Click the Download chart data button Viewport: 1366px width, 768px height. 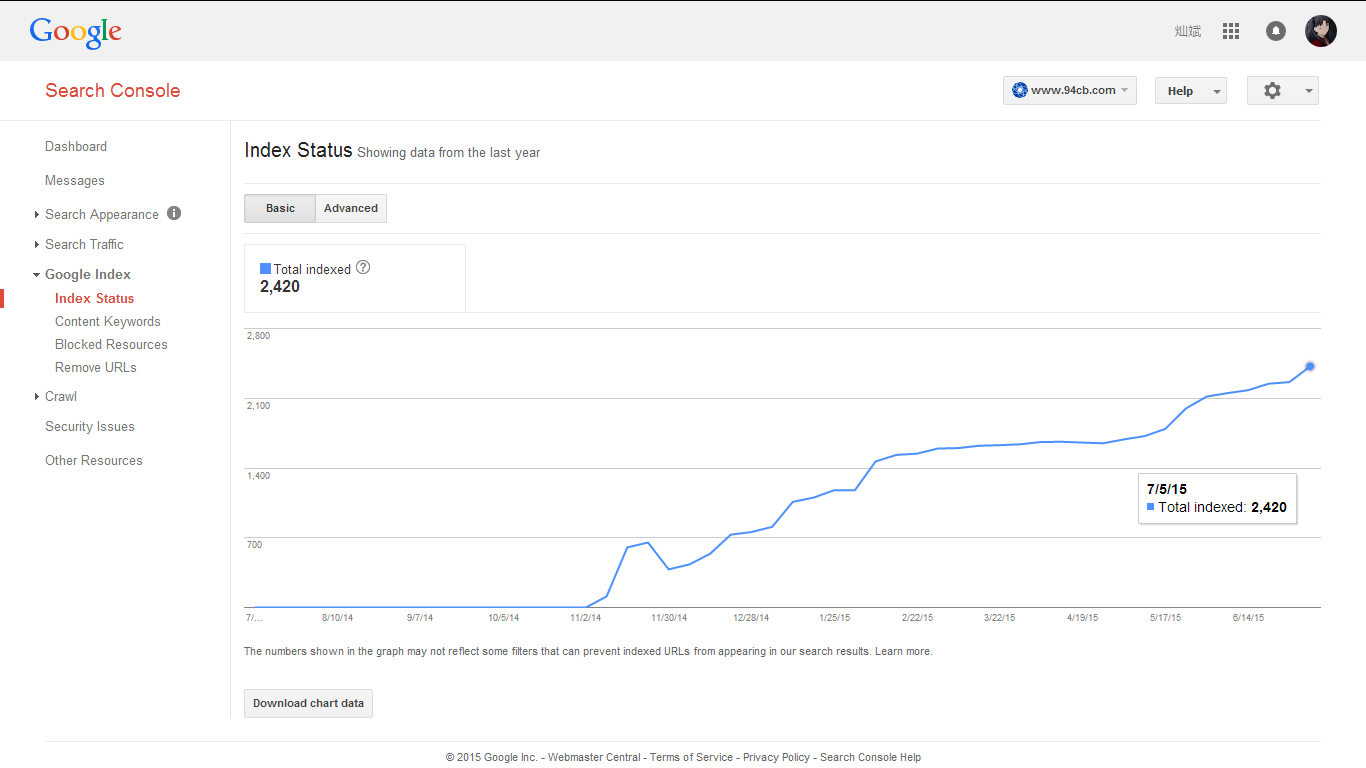pos(308,703)
